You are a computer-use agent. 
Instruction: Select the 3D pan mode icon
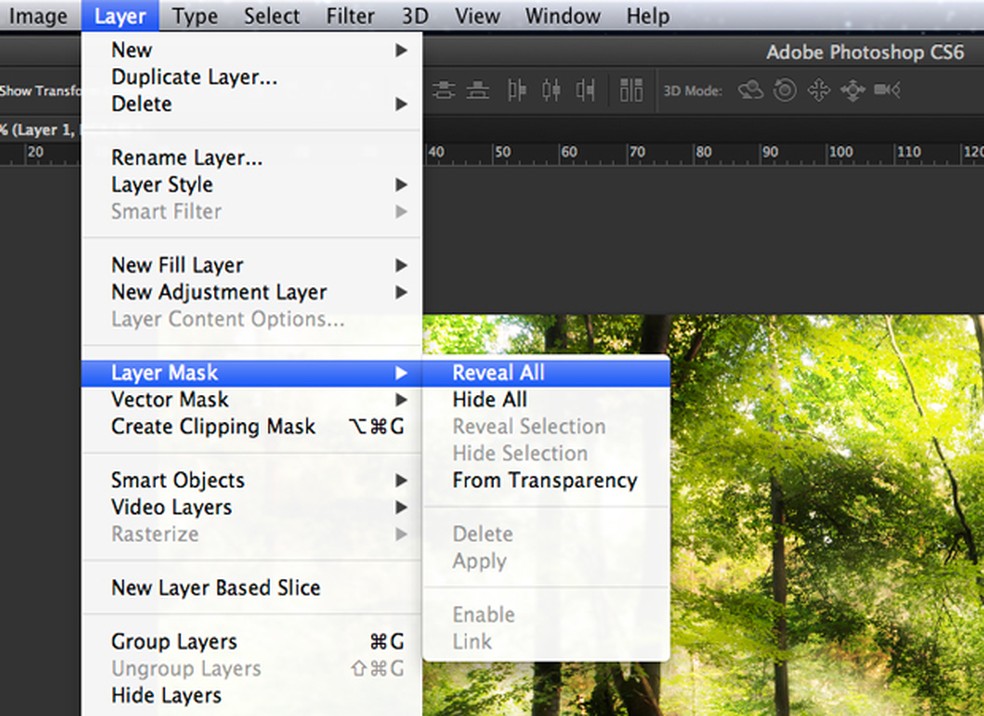[819, 91]
